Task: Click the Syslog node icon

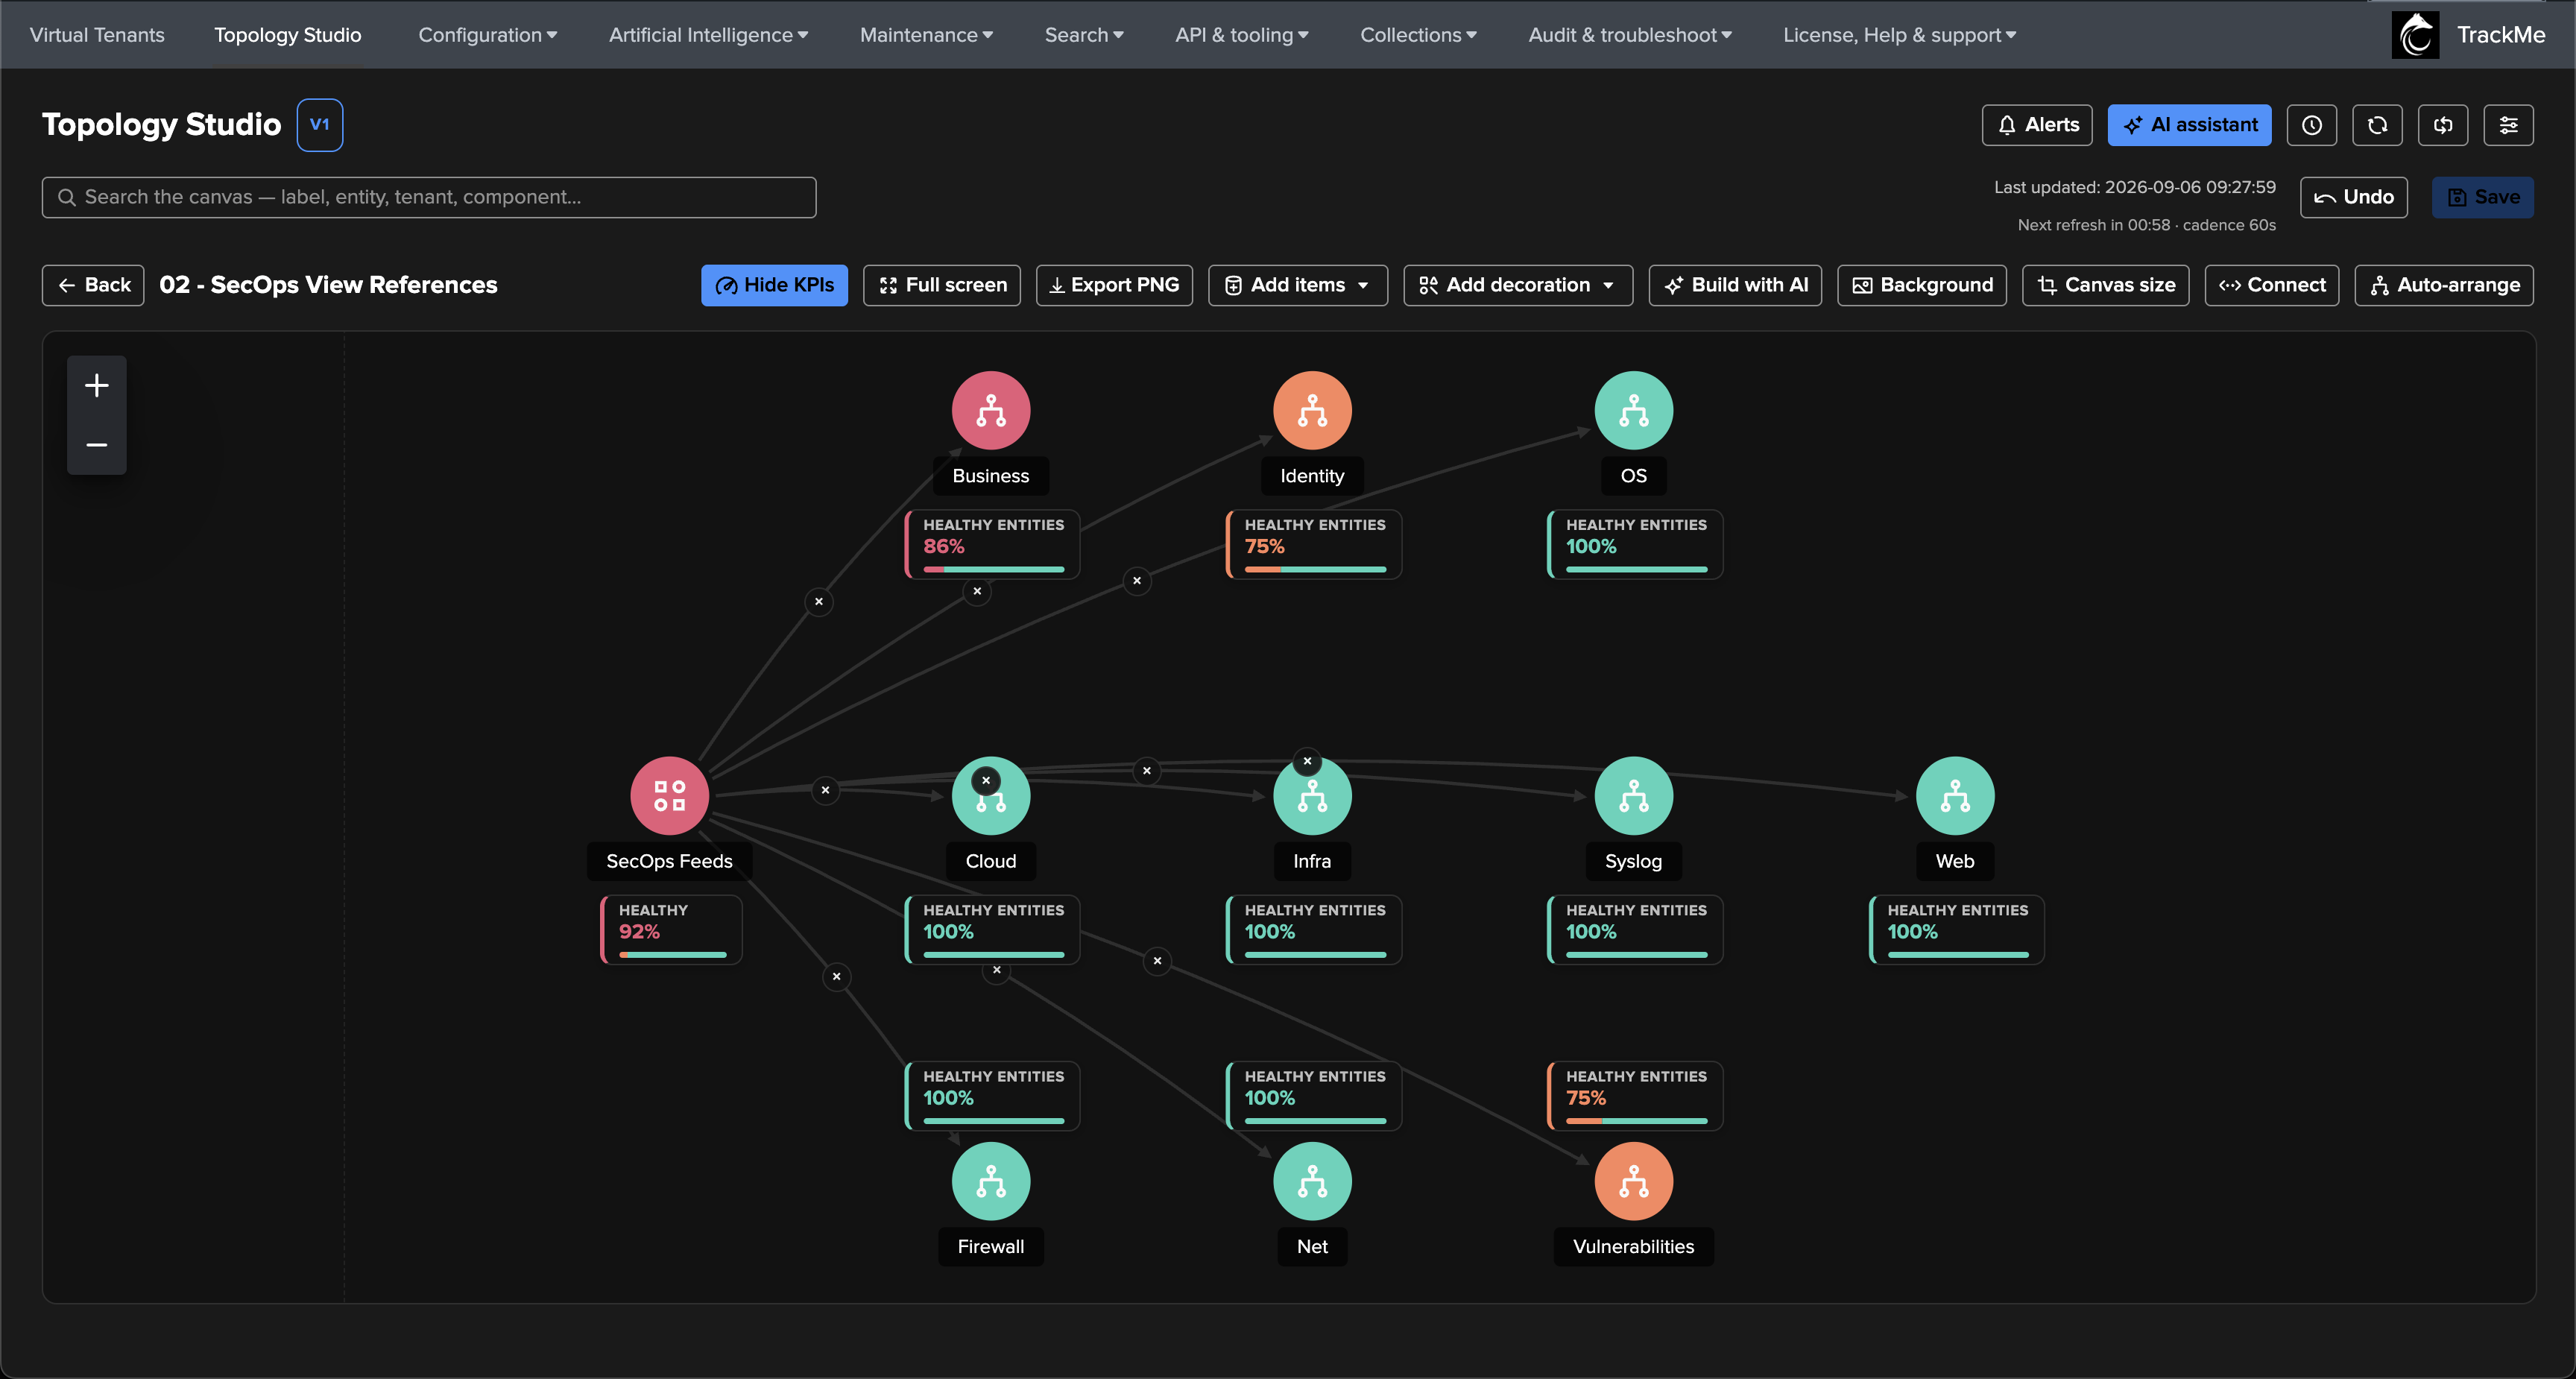Action: coord(1633,796)
